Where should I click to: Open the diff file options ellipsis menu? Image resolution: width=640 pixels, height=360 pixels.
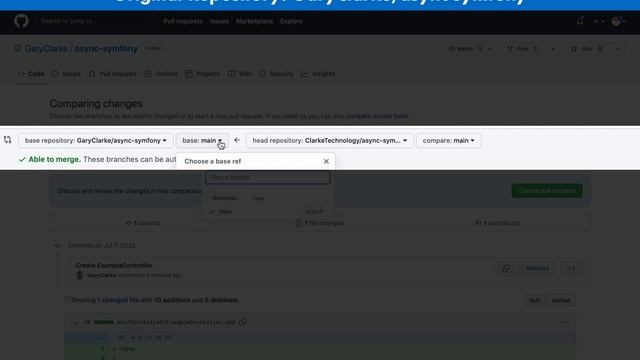(x=564, y=322)
